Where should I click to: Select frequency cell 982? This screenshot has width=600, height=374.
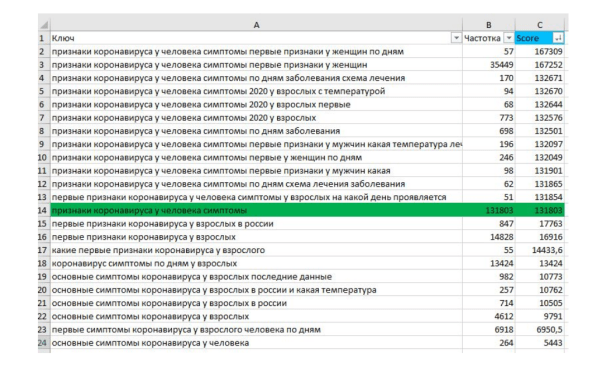pyautogui.click(x=489, y=276)
